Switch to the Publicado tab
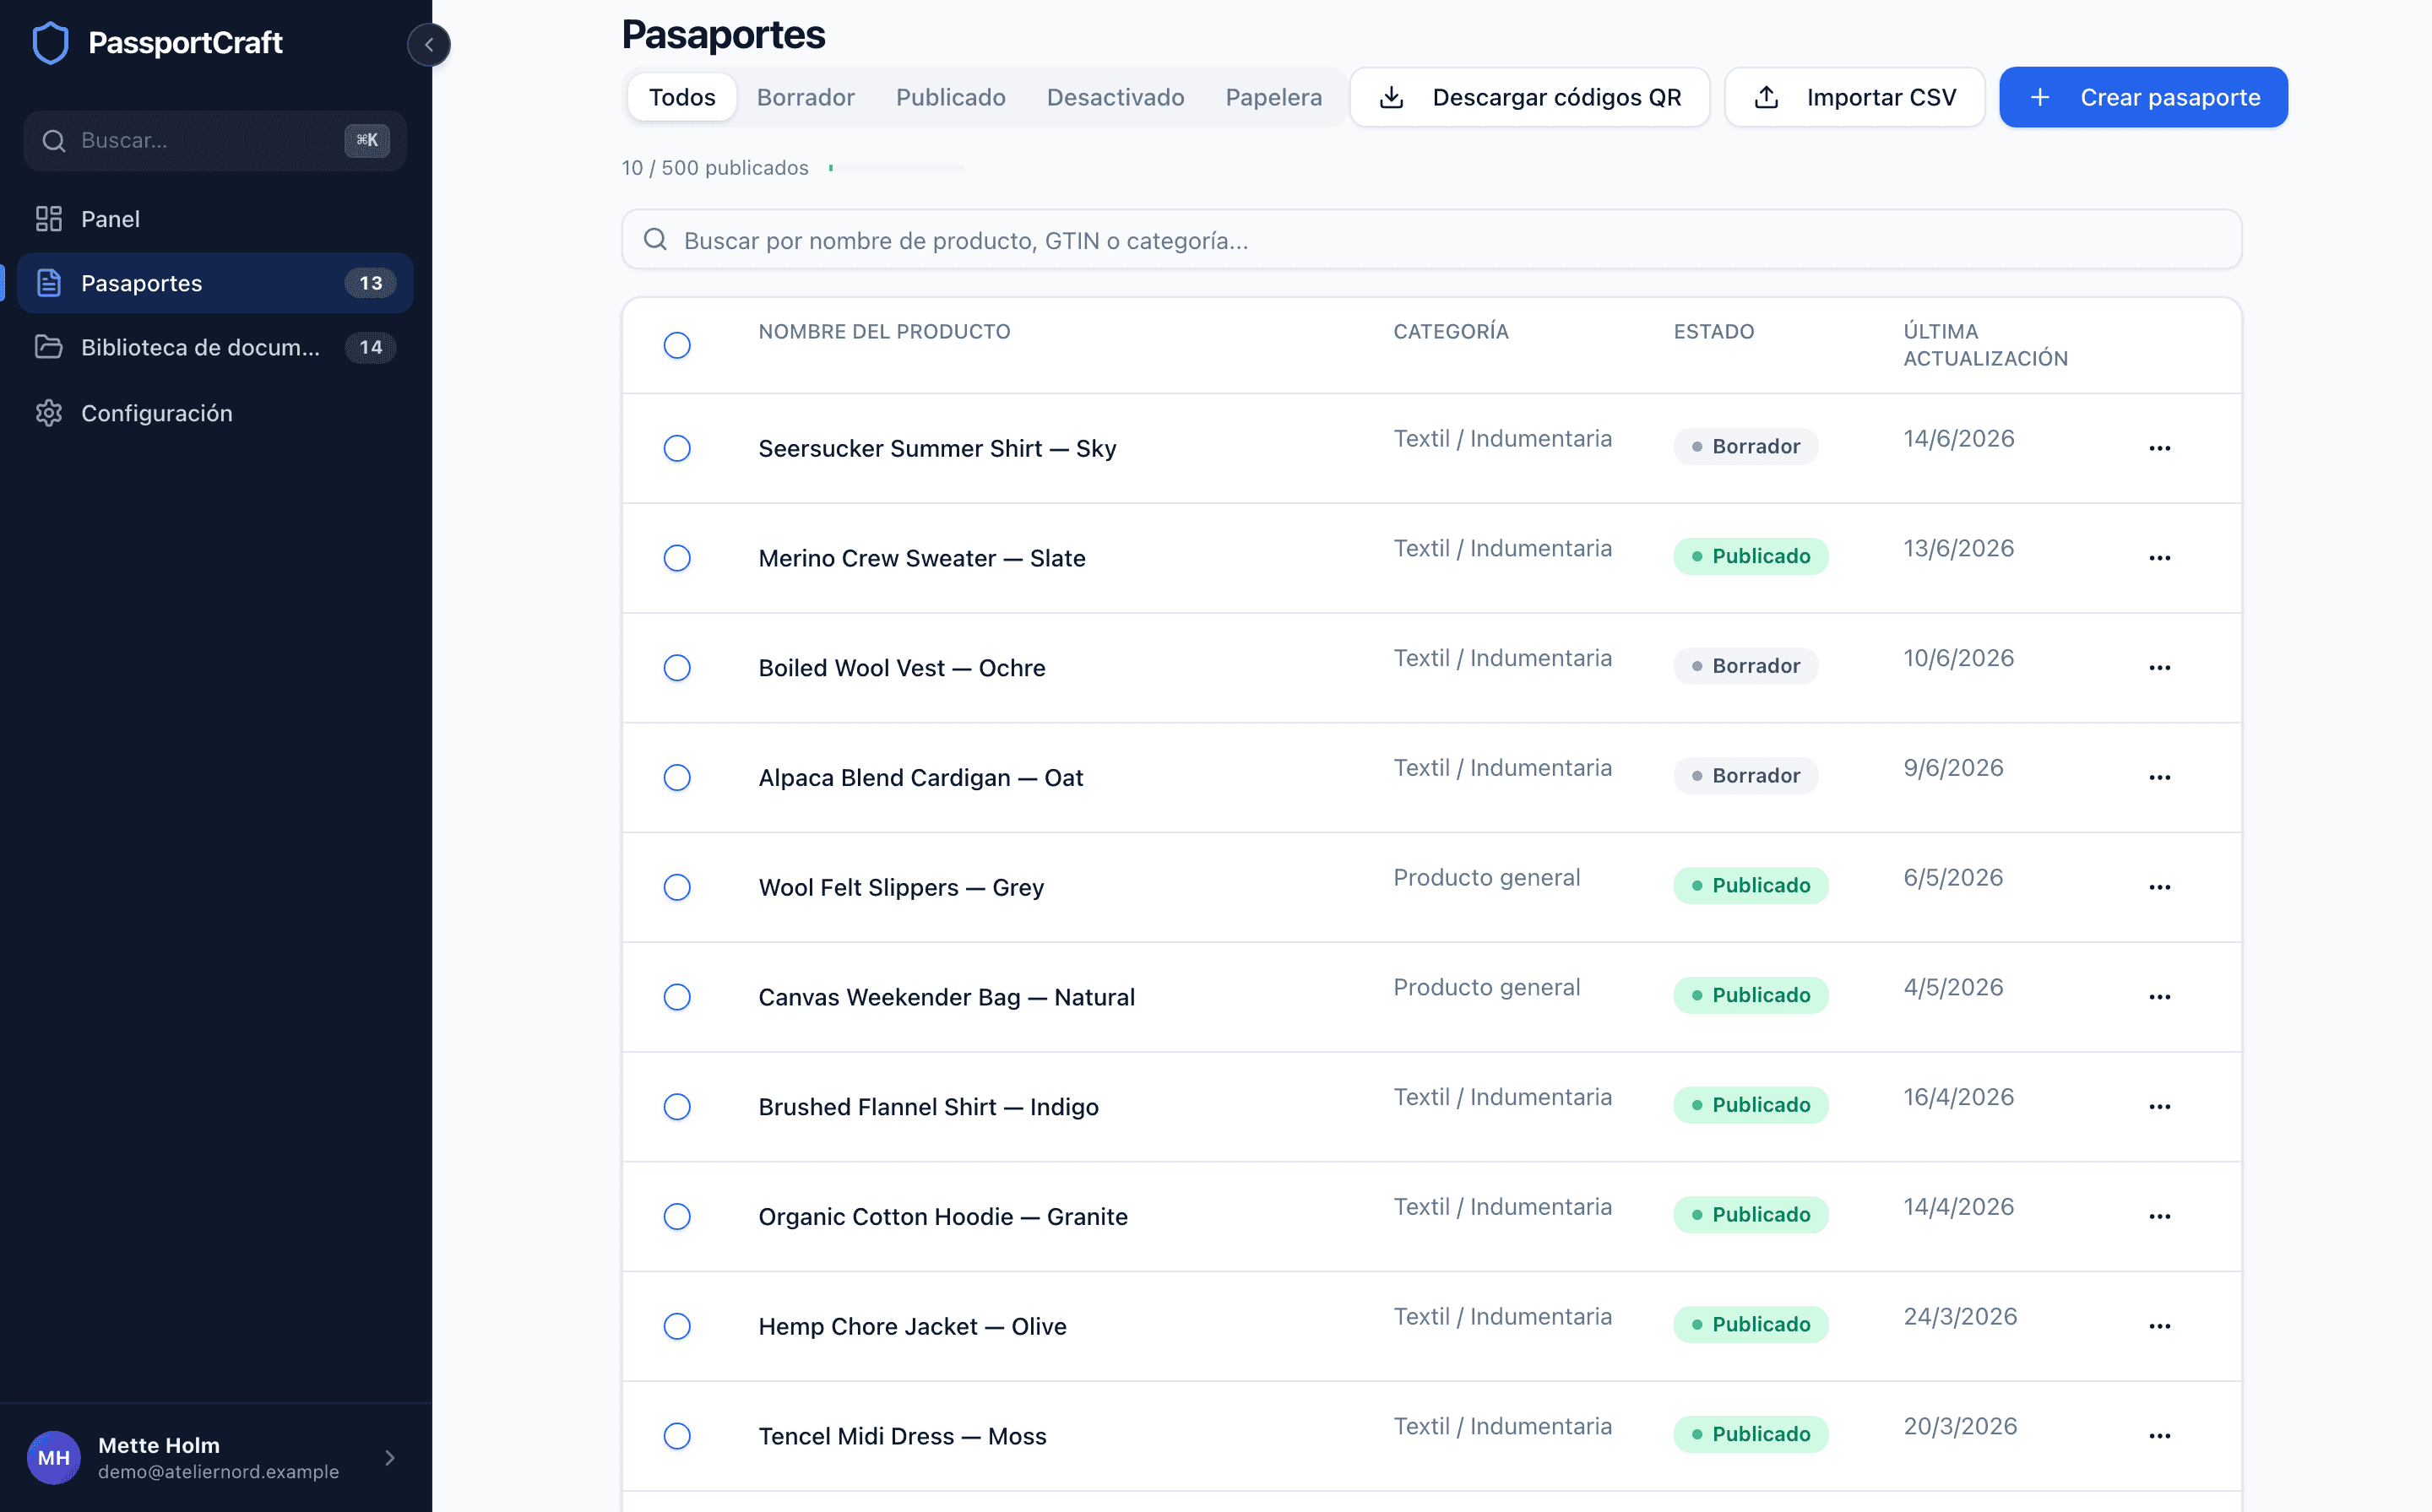 pyautogui.click(x=951, y=97)
